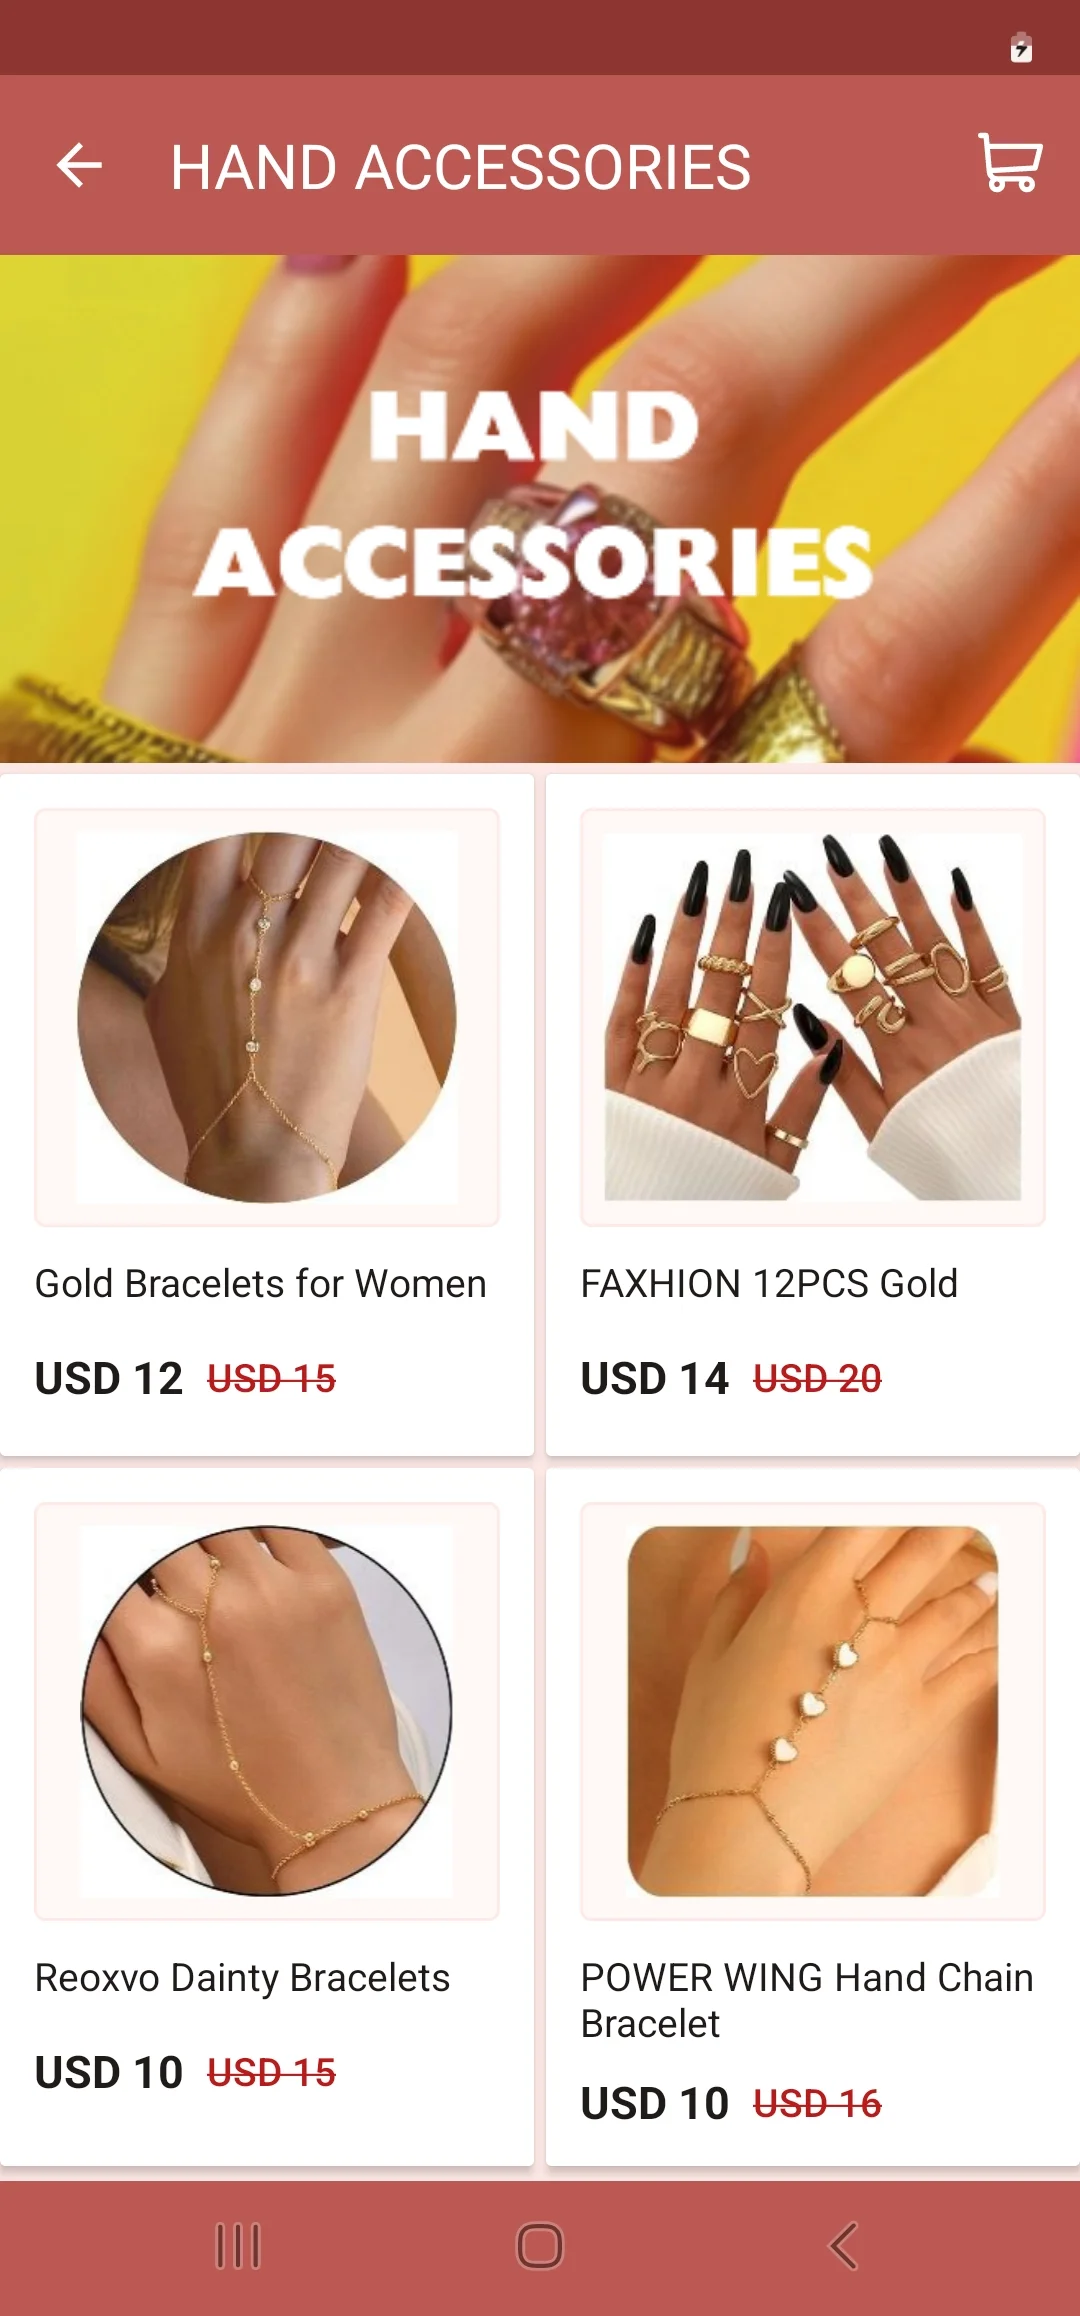Tap Android navigation back chevron
This screenshot has width=1080, height=2316.
[x=843, y=2246]
